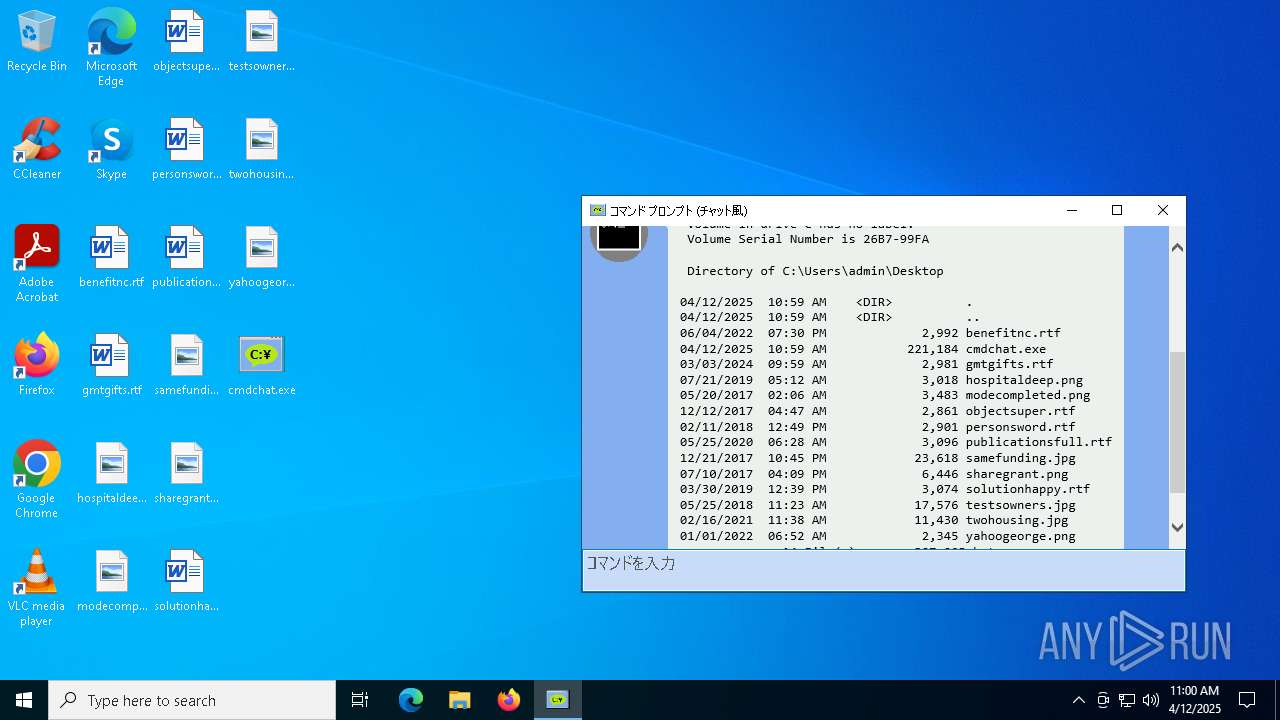Click sharegrant.png in directory listing

(1017, 474)
